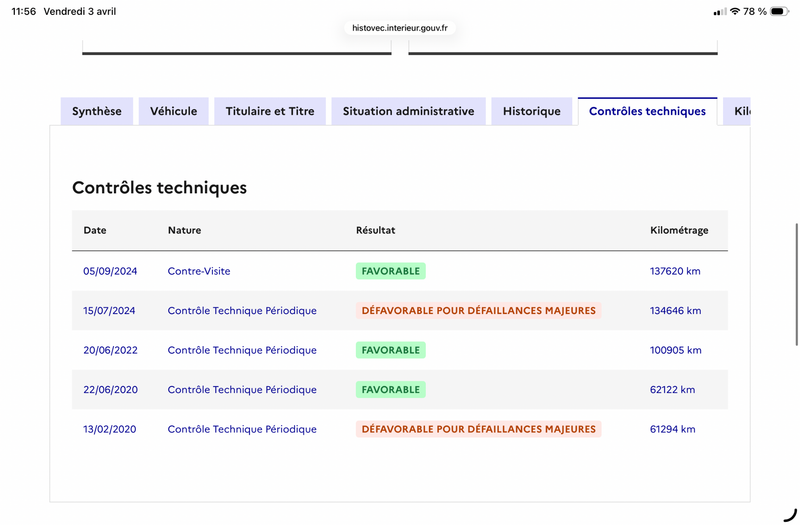Click the Kilométrage column header
The width and height of the screenshot is (800, 525).
pos(679,230)
